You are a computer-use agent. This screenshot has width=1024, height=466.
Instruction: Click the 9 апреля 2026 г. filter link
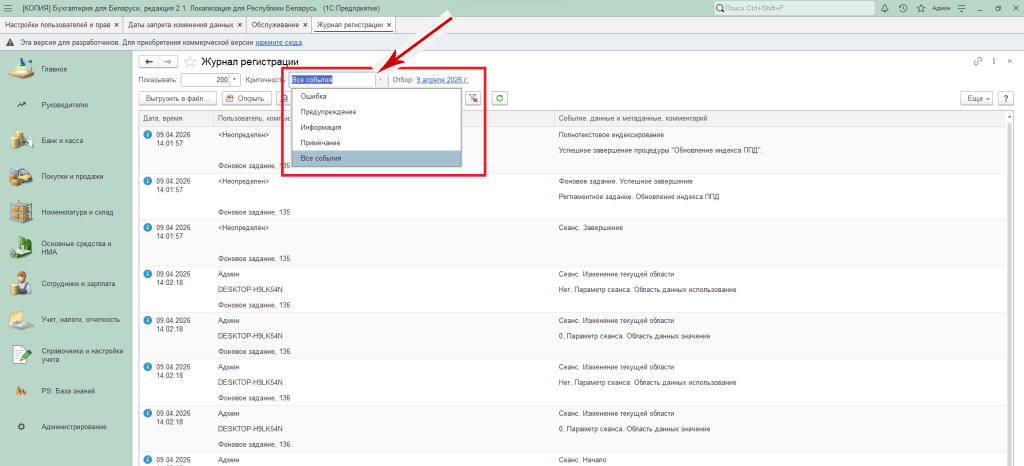tap(442, 79)
